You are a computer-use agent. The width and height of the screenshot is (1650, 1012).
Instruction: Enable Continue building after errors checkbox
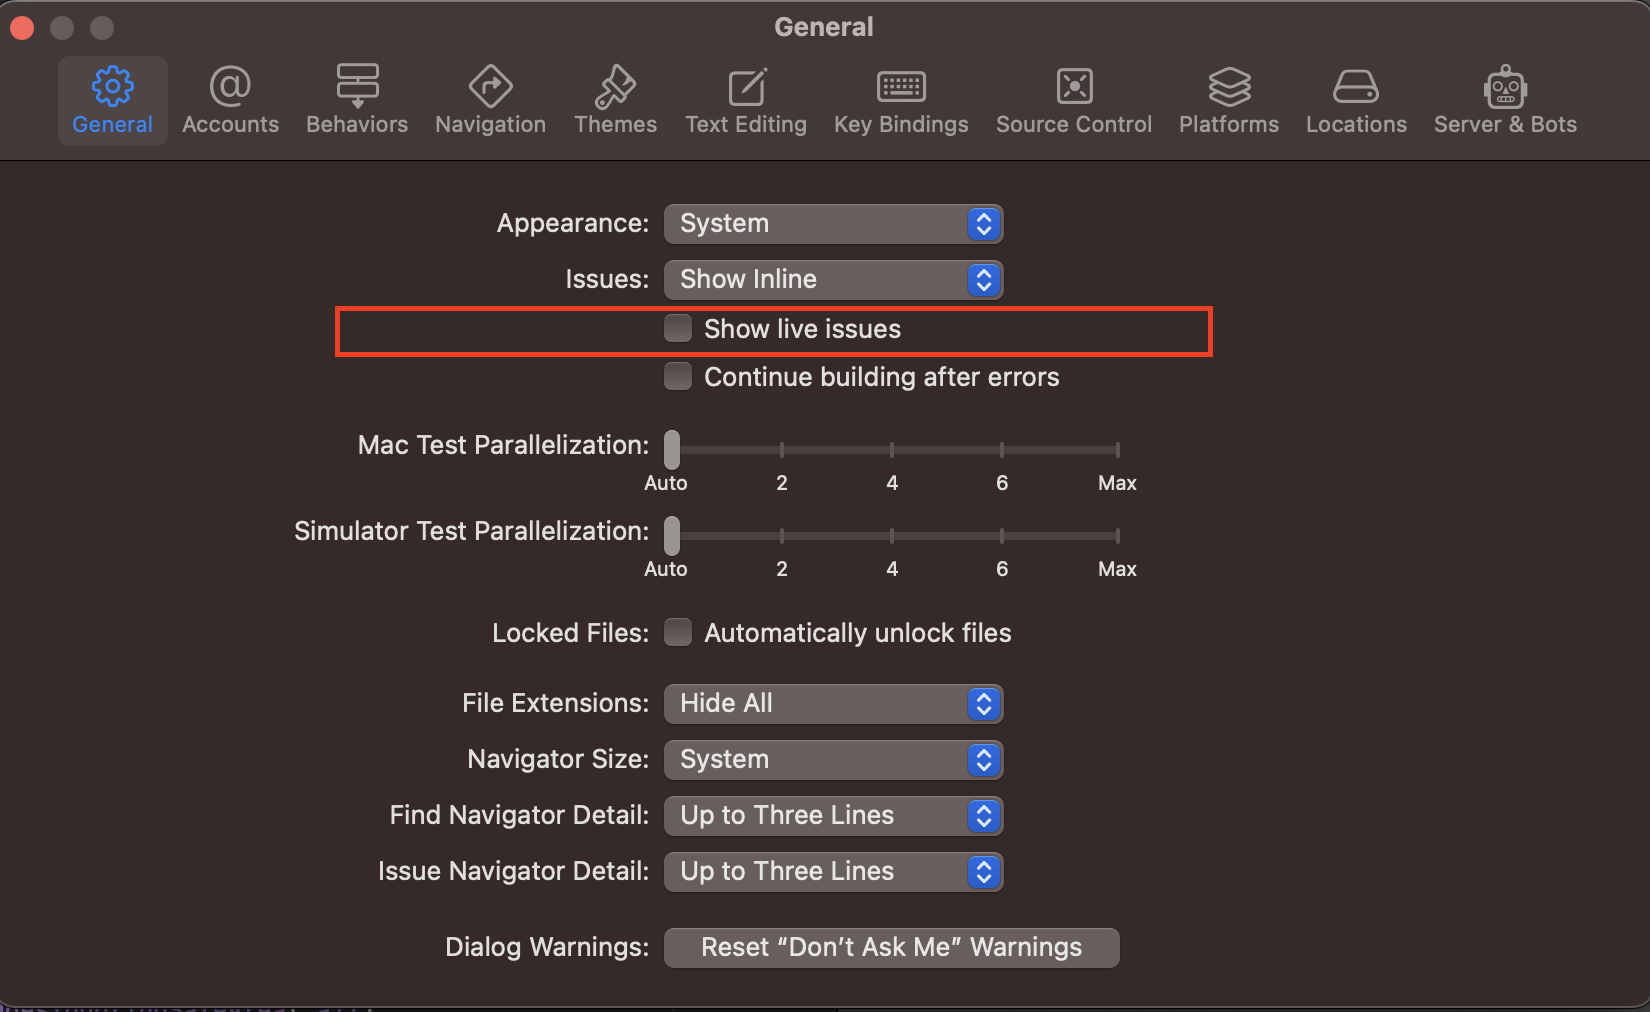click(x=678, y=376)
